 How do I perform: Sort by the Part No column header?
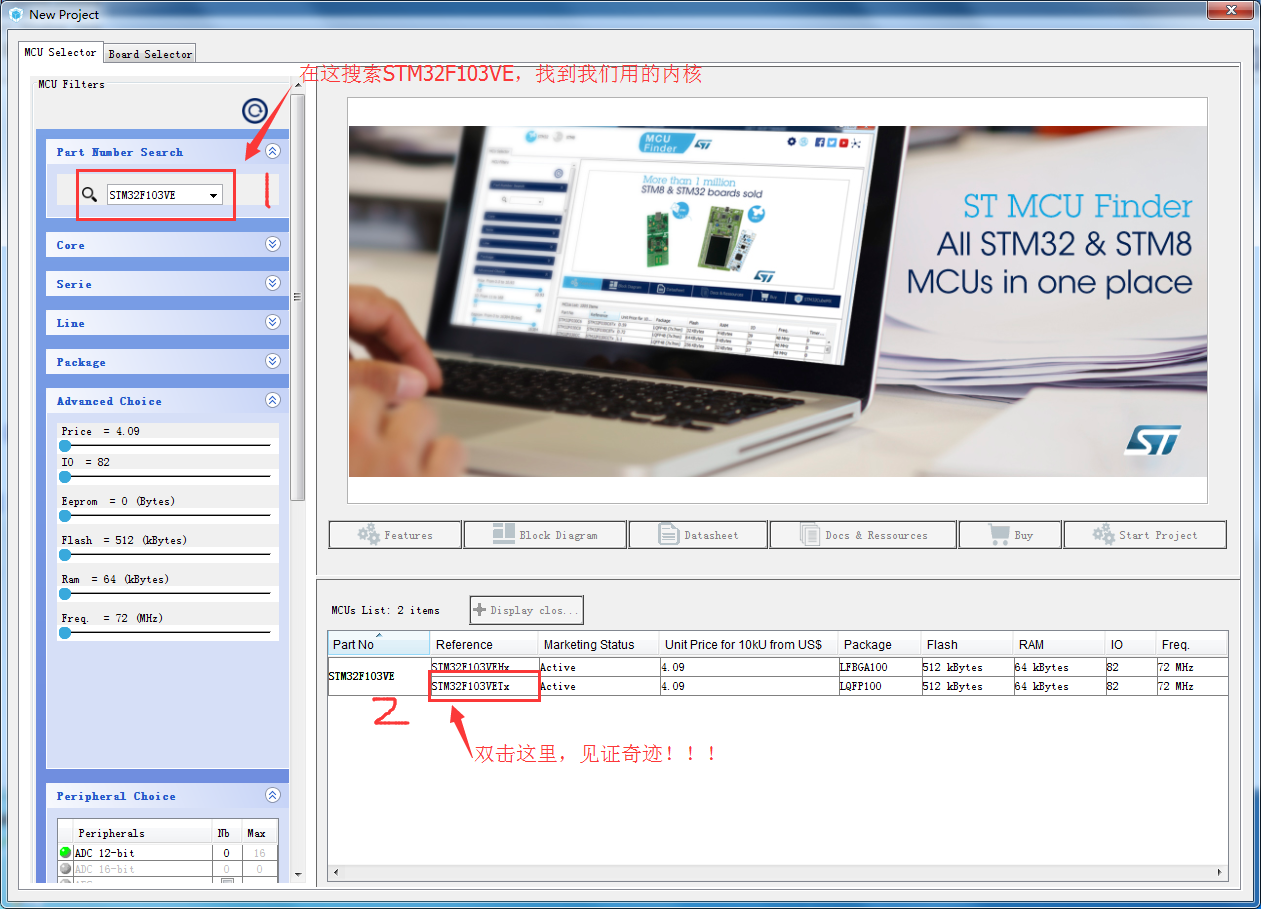click(x=379, y=644)
